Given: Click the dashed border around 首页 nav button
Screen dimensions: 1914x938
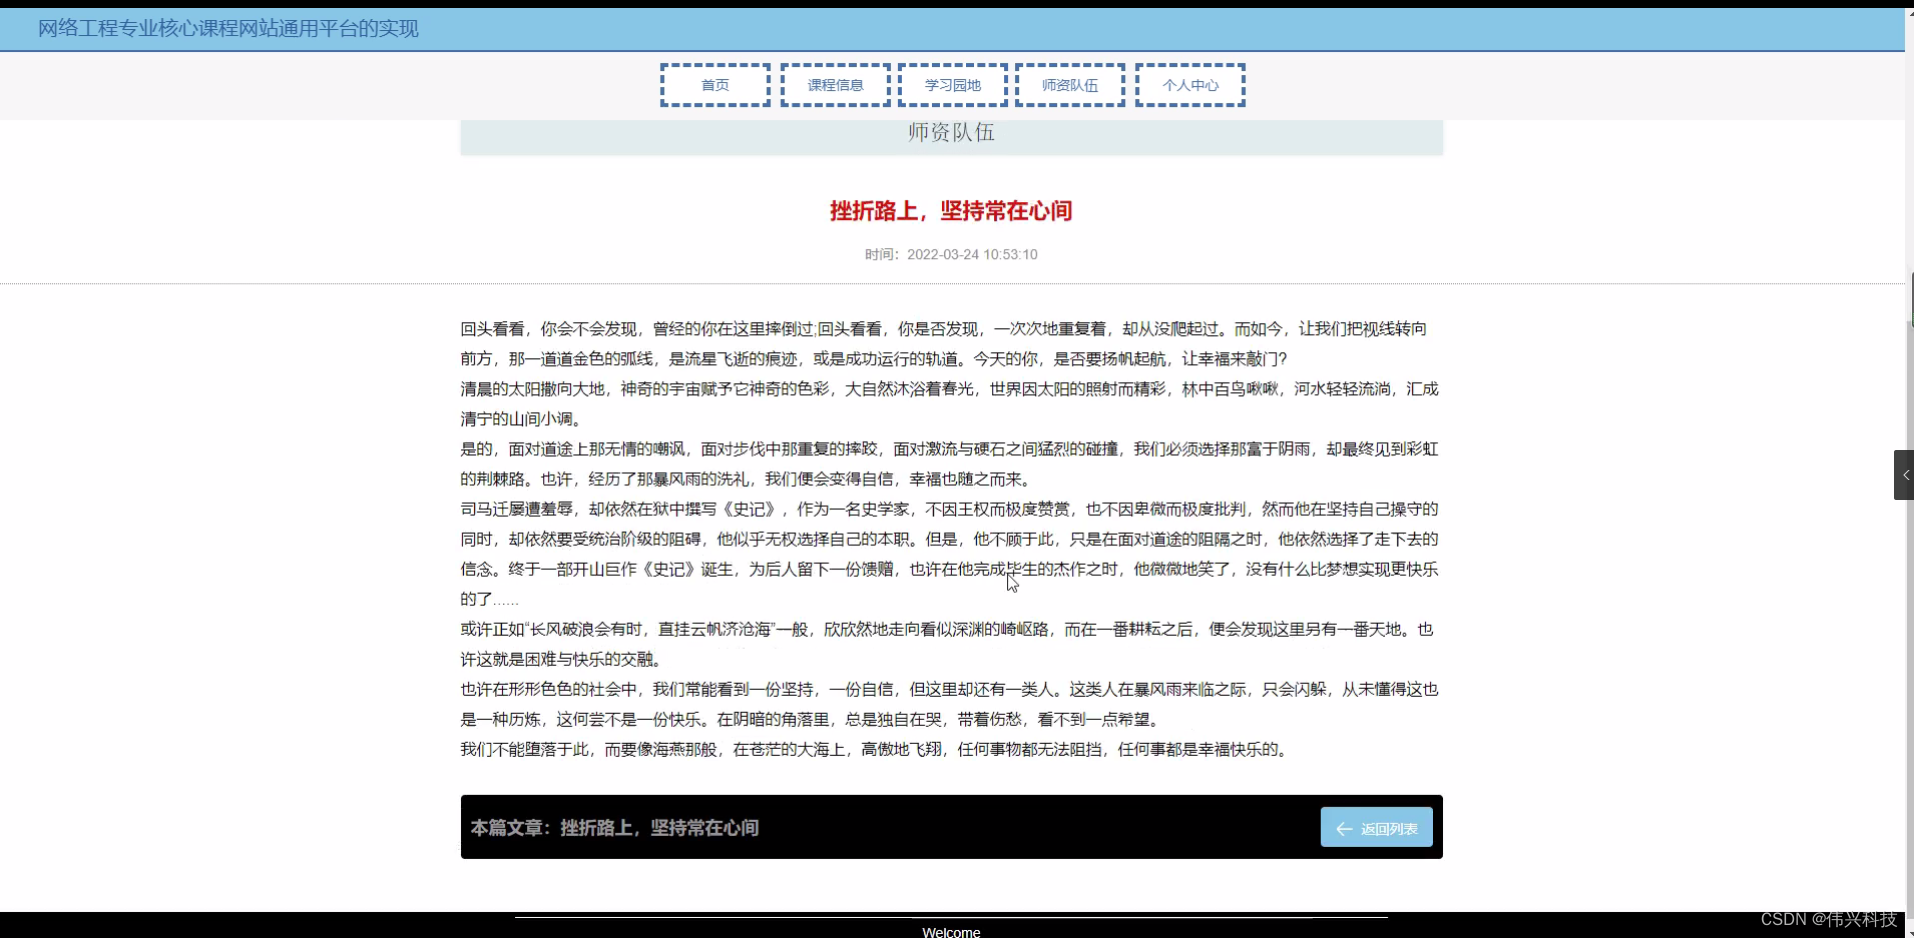Looking at the screenshot, I should click(714, 63).
